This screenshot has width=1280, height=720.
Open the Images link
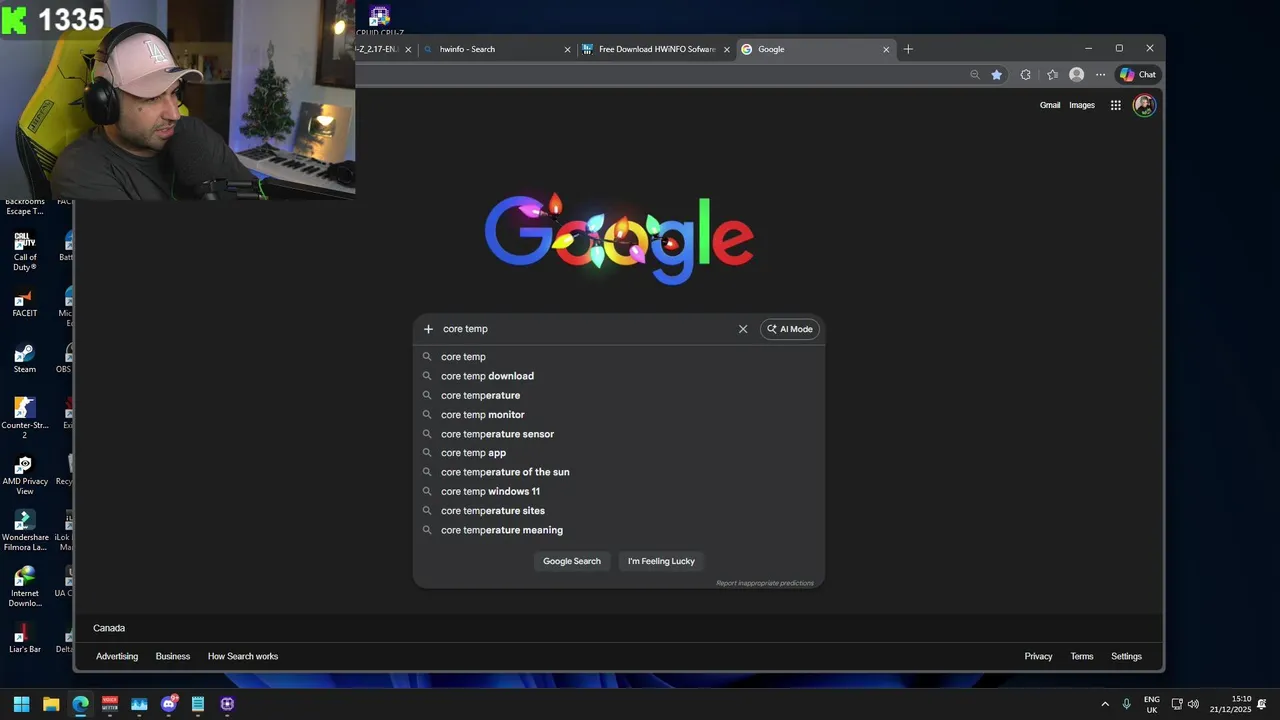1082,105
